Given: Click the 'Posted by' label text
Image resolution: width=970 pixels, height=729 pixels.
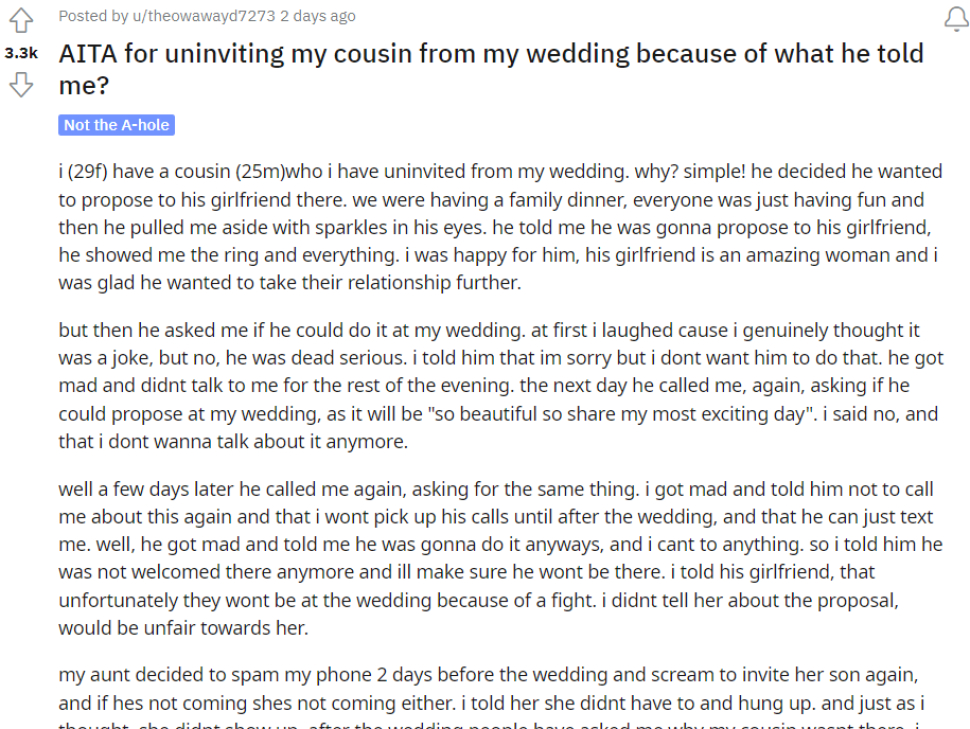Looking at the screenshot, I should (93, 16).
